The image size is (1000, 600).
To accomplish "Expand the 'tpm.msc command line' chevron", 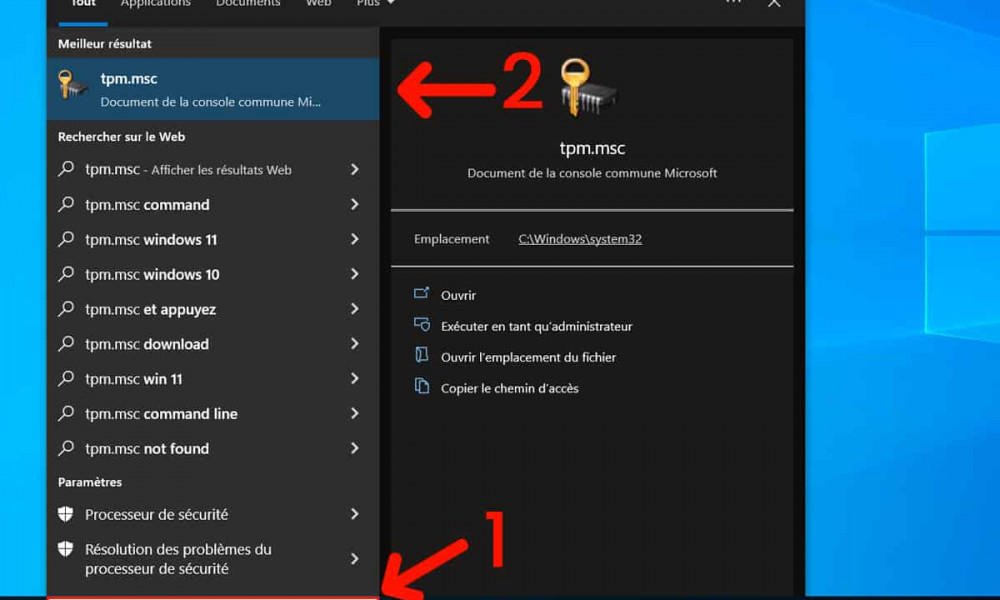I will pyautogui.click(x=355, y=413).
